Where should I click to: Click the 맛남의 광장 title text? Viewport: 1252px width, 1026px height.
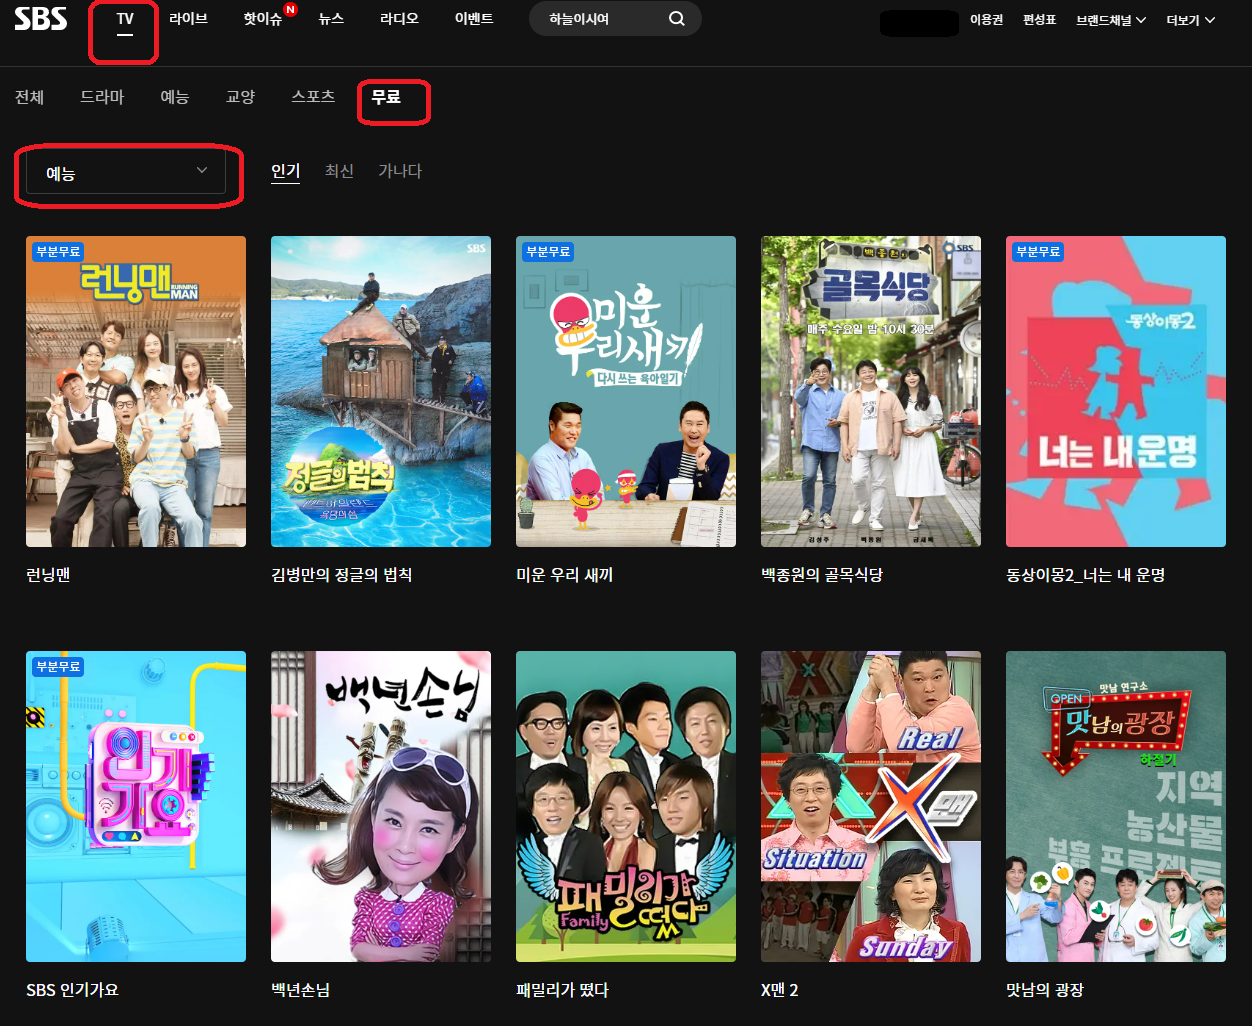click(1045, 990)
